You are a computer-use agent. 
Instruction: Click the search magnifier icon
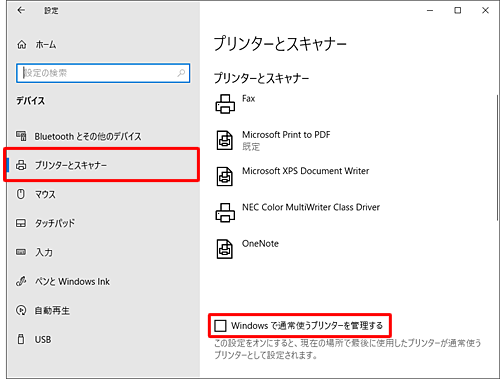click(181, 73)
